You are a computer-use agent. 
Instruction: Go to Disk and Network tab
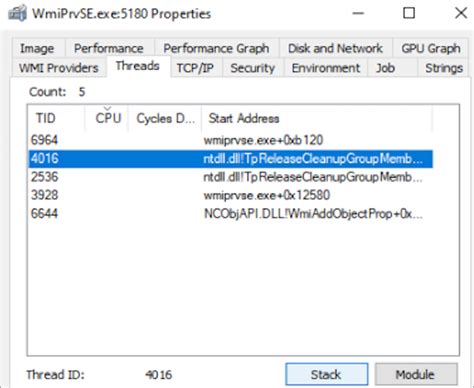coord(335,48)
